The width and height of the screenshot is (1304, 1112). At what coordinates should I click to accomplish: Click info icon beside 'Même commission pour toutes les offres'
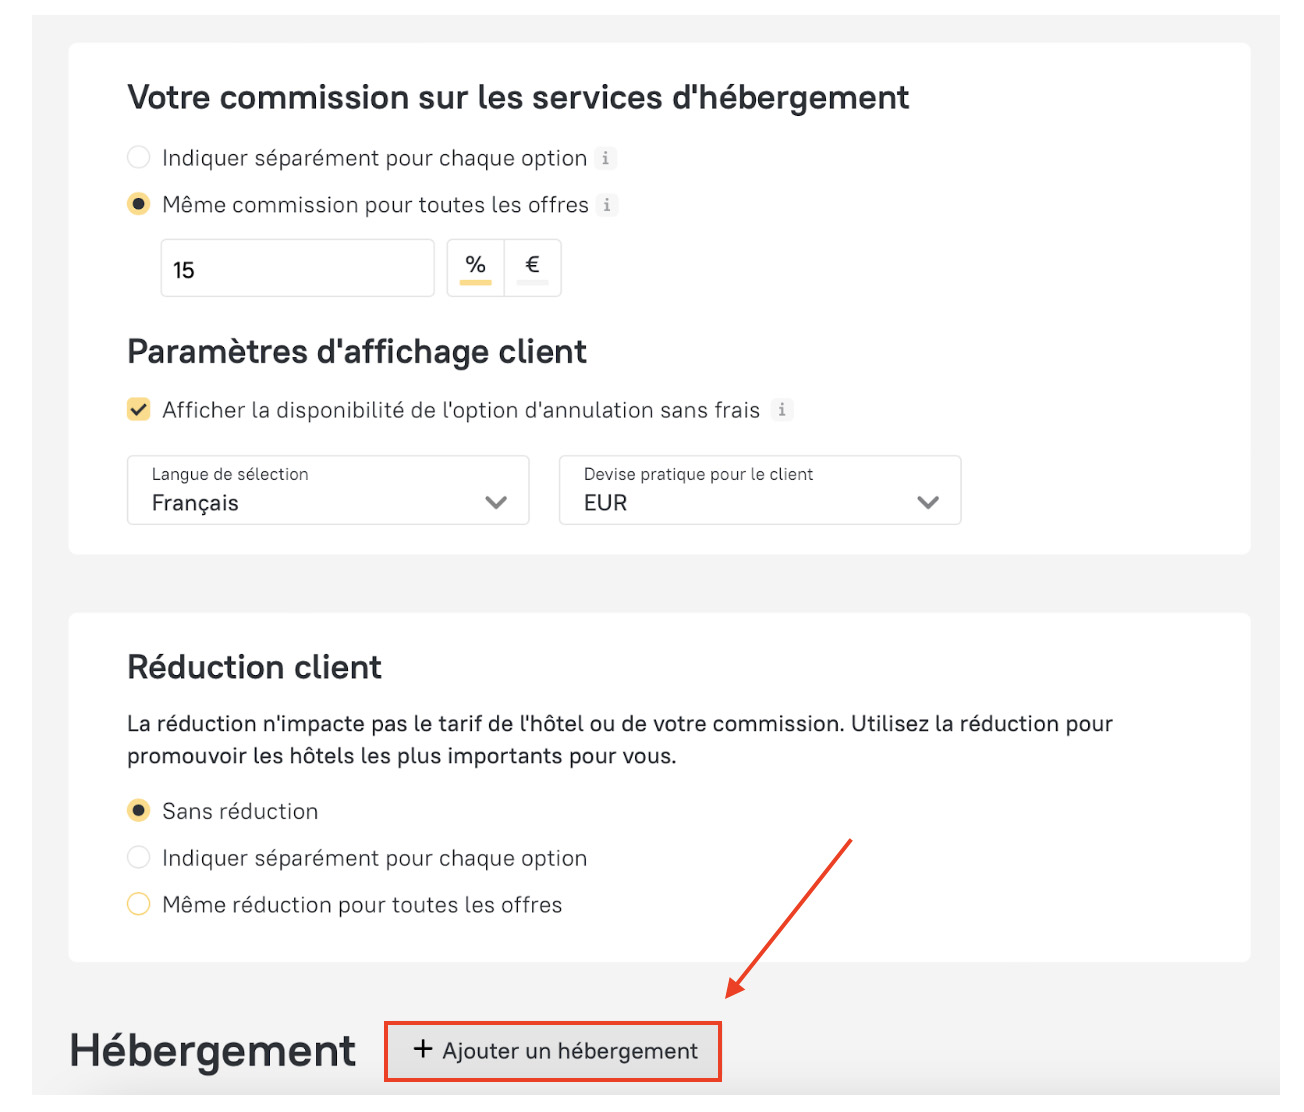click(607, 205)
